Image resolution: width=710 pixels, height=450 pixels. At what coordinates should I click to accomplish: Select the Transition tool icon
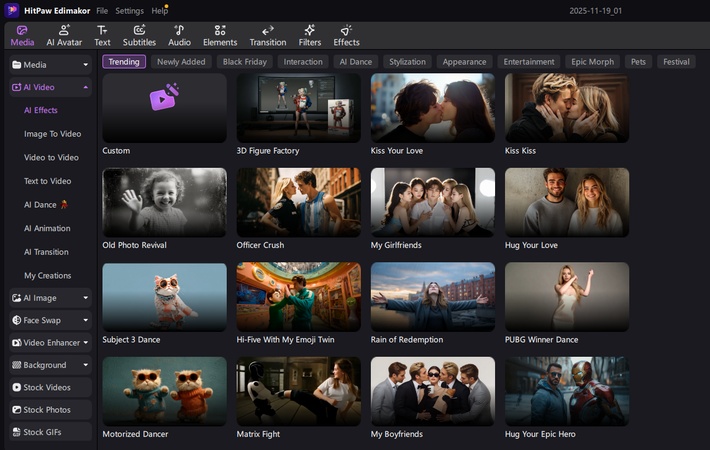point(267,30)
